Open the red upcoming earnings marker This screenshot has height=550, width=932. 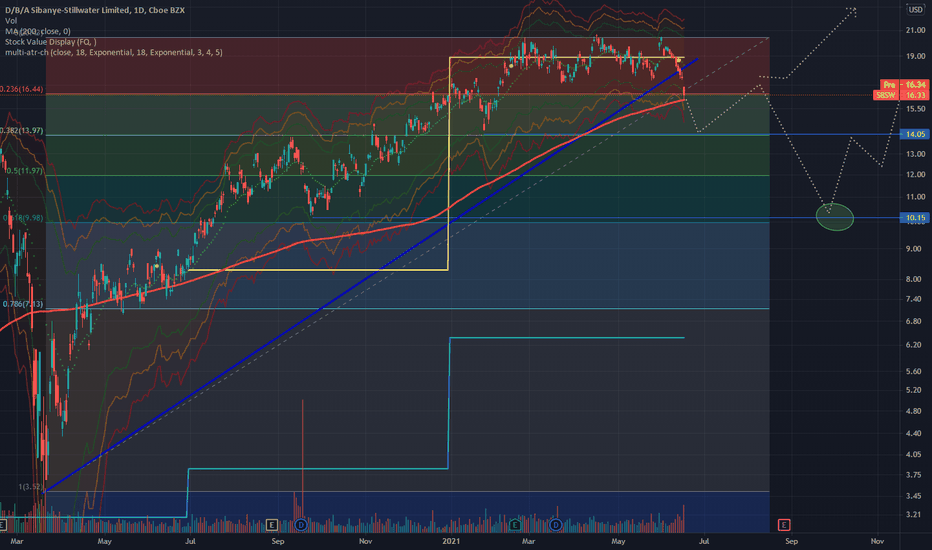784,524
